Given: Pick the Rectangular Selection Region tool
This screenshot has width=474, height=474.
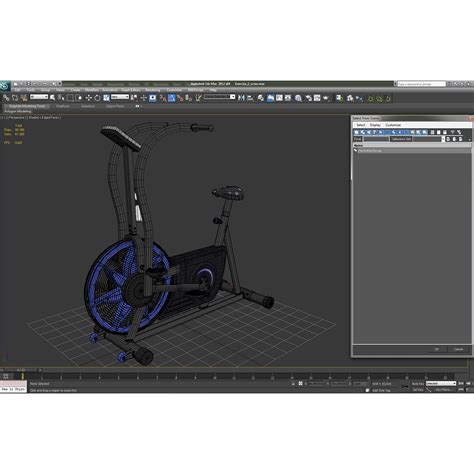Looking at the screenshot, I should coord(70,98).
